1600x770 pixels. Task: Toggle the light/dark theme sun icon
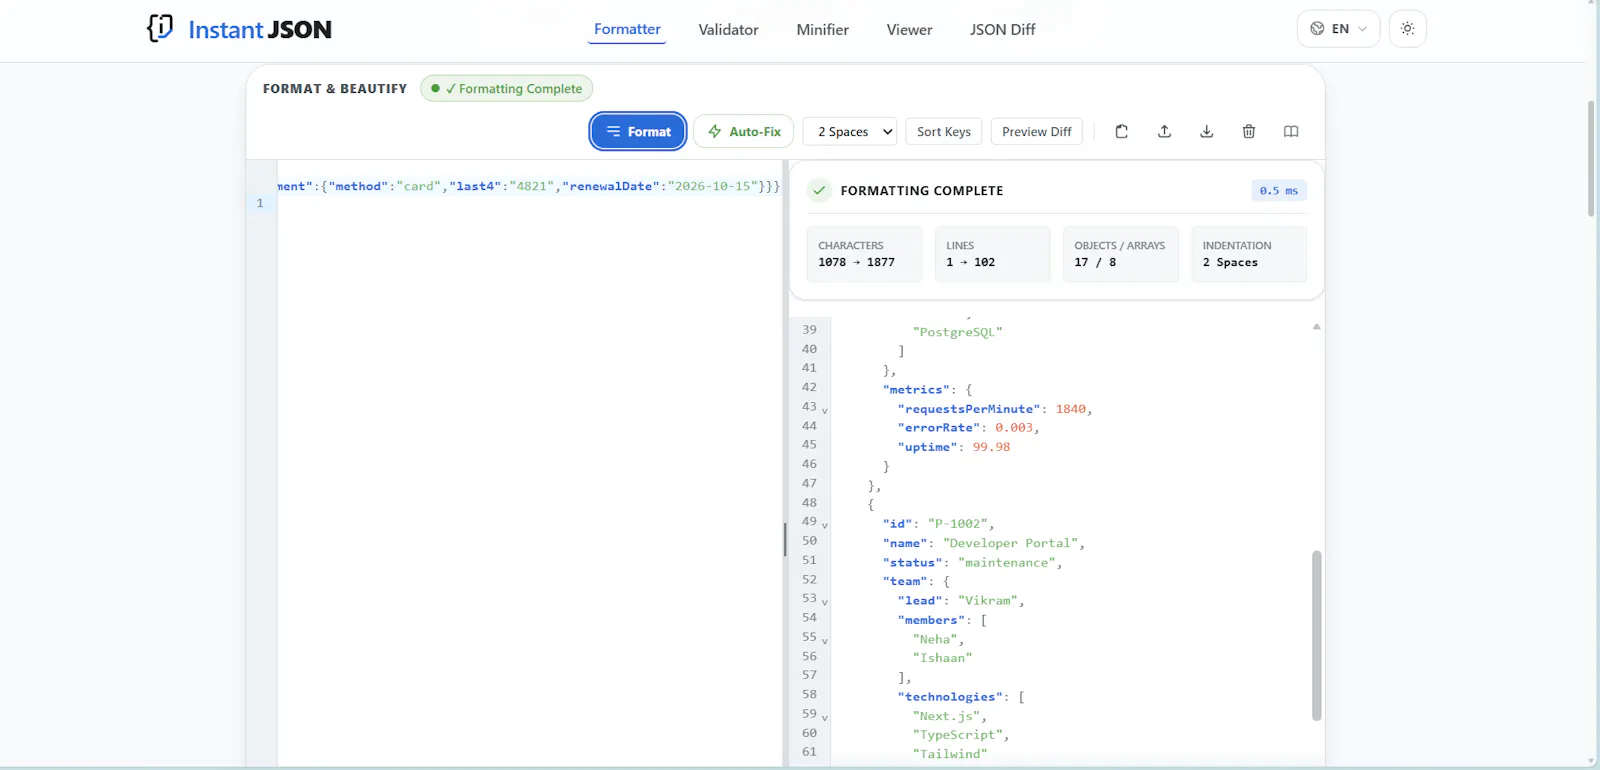(x=1408, y=29)
